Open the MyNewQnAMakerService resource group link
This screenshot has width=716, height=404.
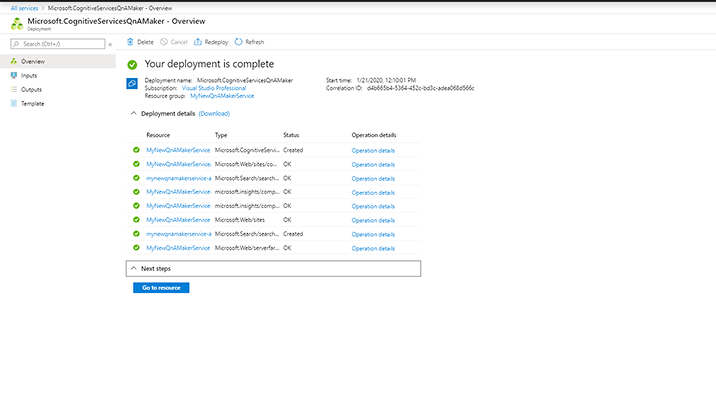coord(222,96)
